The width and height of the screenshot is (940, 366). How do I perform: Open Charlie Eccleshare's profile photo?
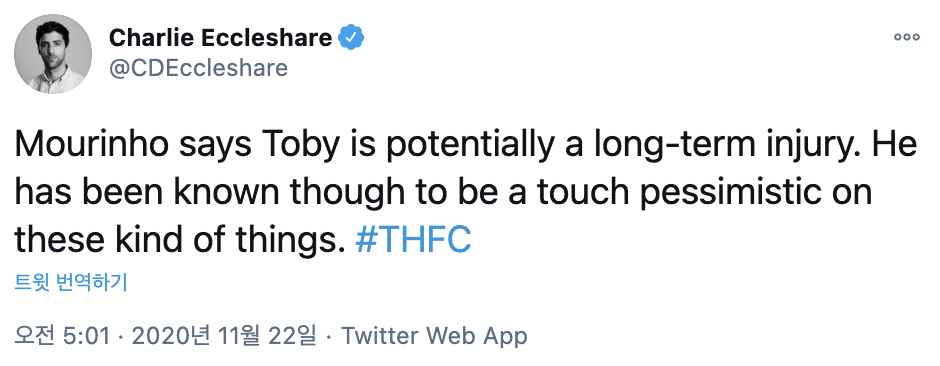click(53, 54)
